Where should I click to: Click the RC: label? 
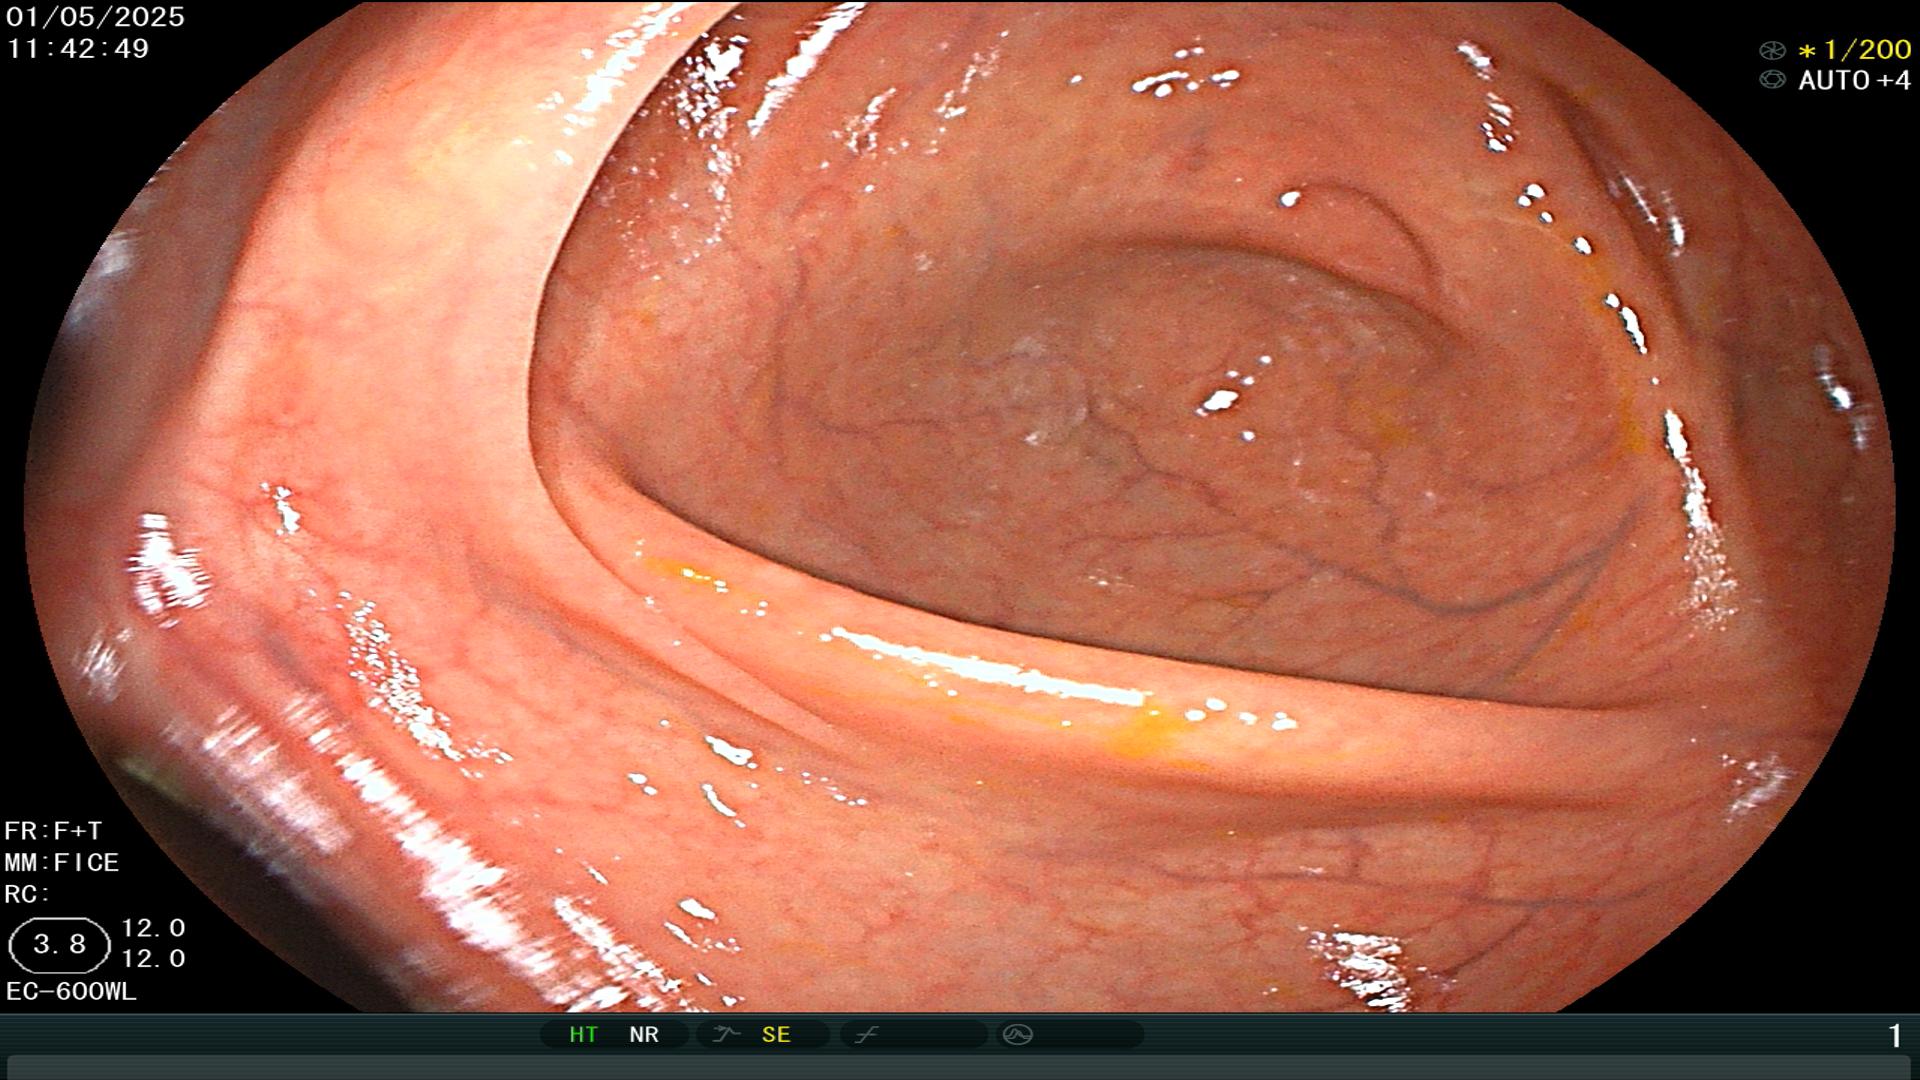pos(27,894)
